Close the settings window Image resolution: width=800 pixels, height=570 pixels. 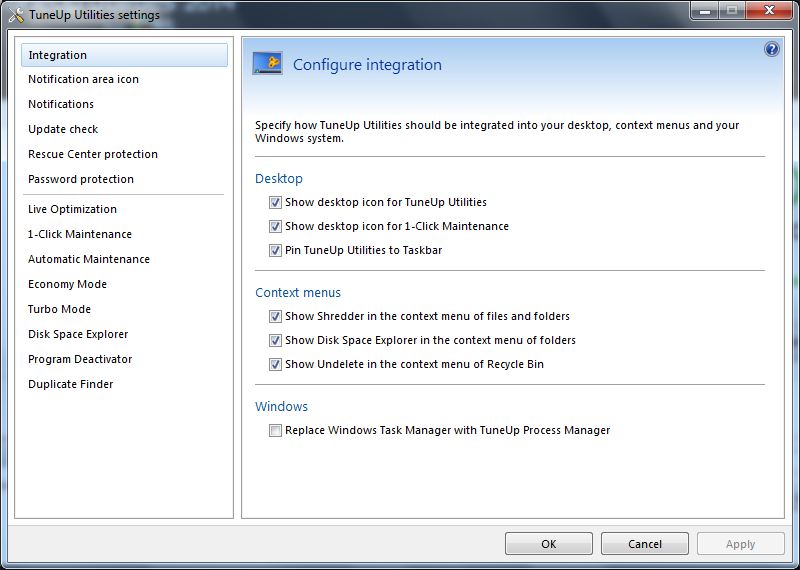click(x=769, y=10)
